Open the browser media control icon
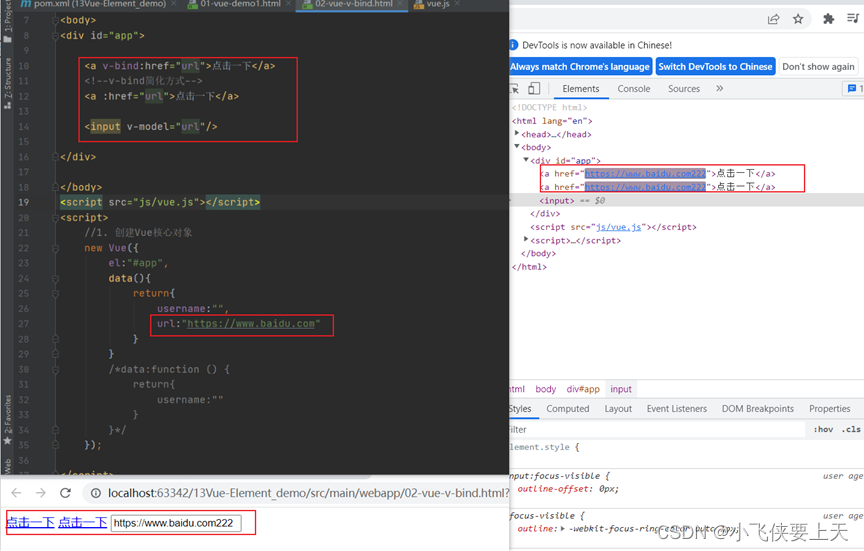The width and height of the screenshot is (864, 551). tap(852, 19)
